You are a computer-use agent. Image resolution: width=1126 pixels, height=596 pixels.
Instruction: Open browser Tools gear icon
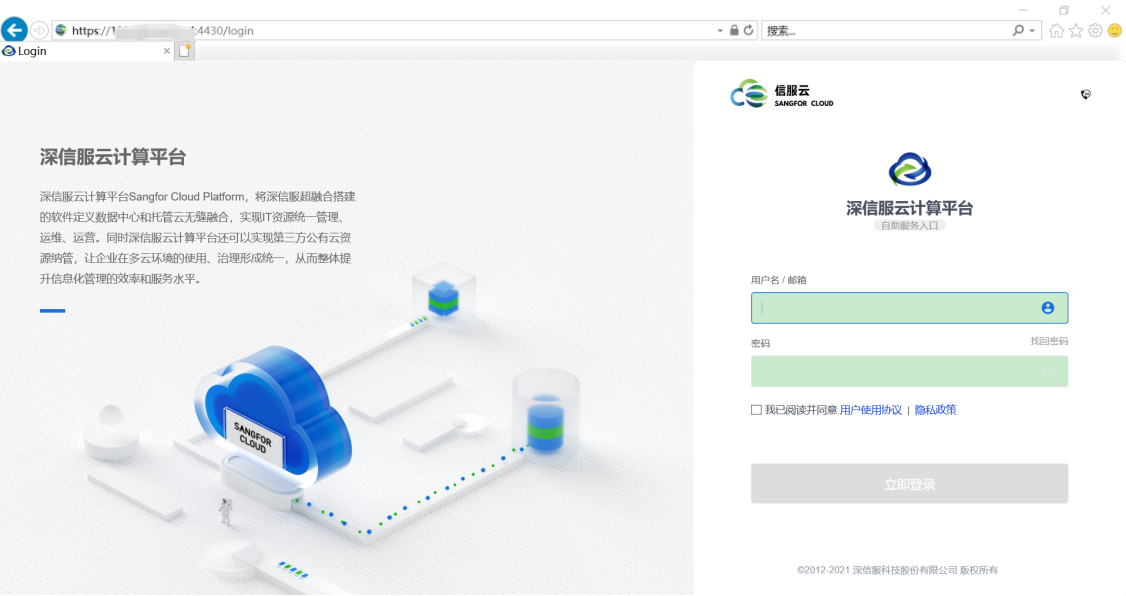[x=1095, y=30]
